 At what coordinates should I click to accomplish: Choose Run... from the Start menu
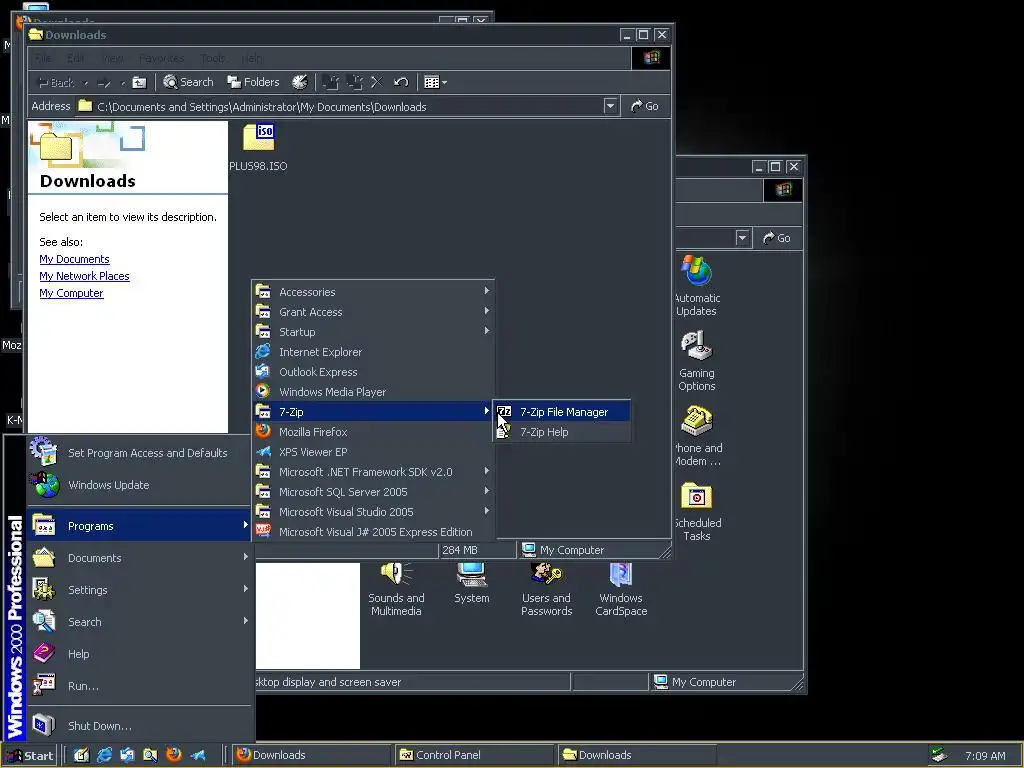139,686
